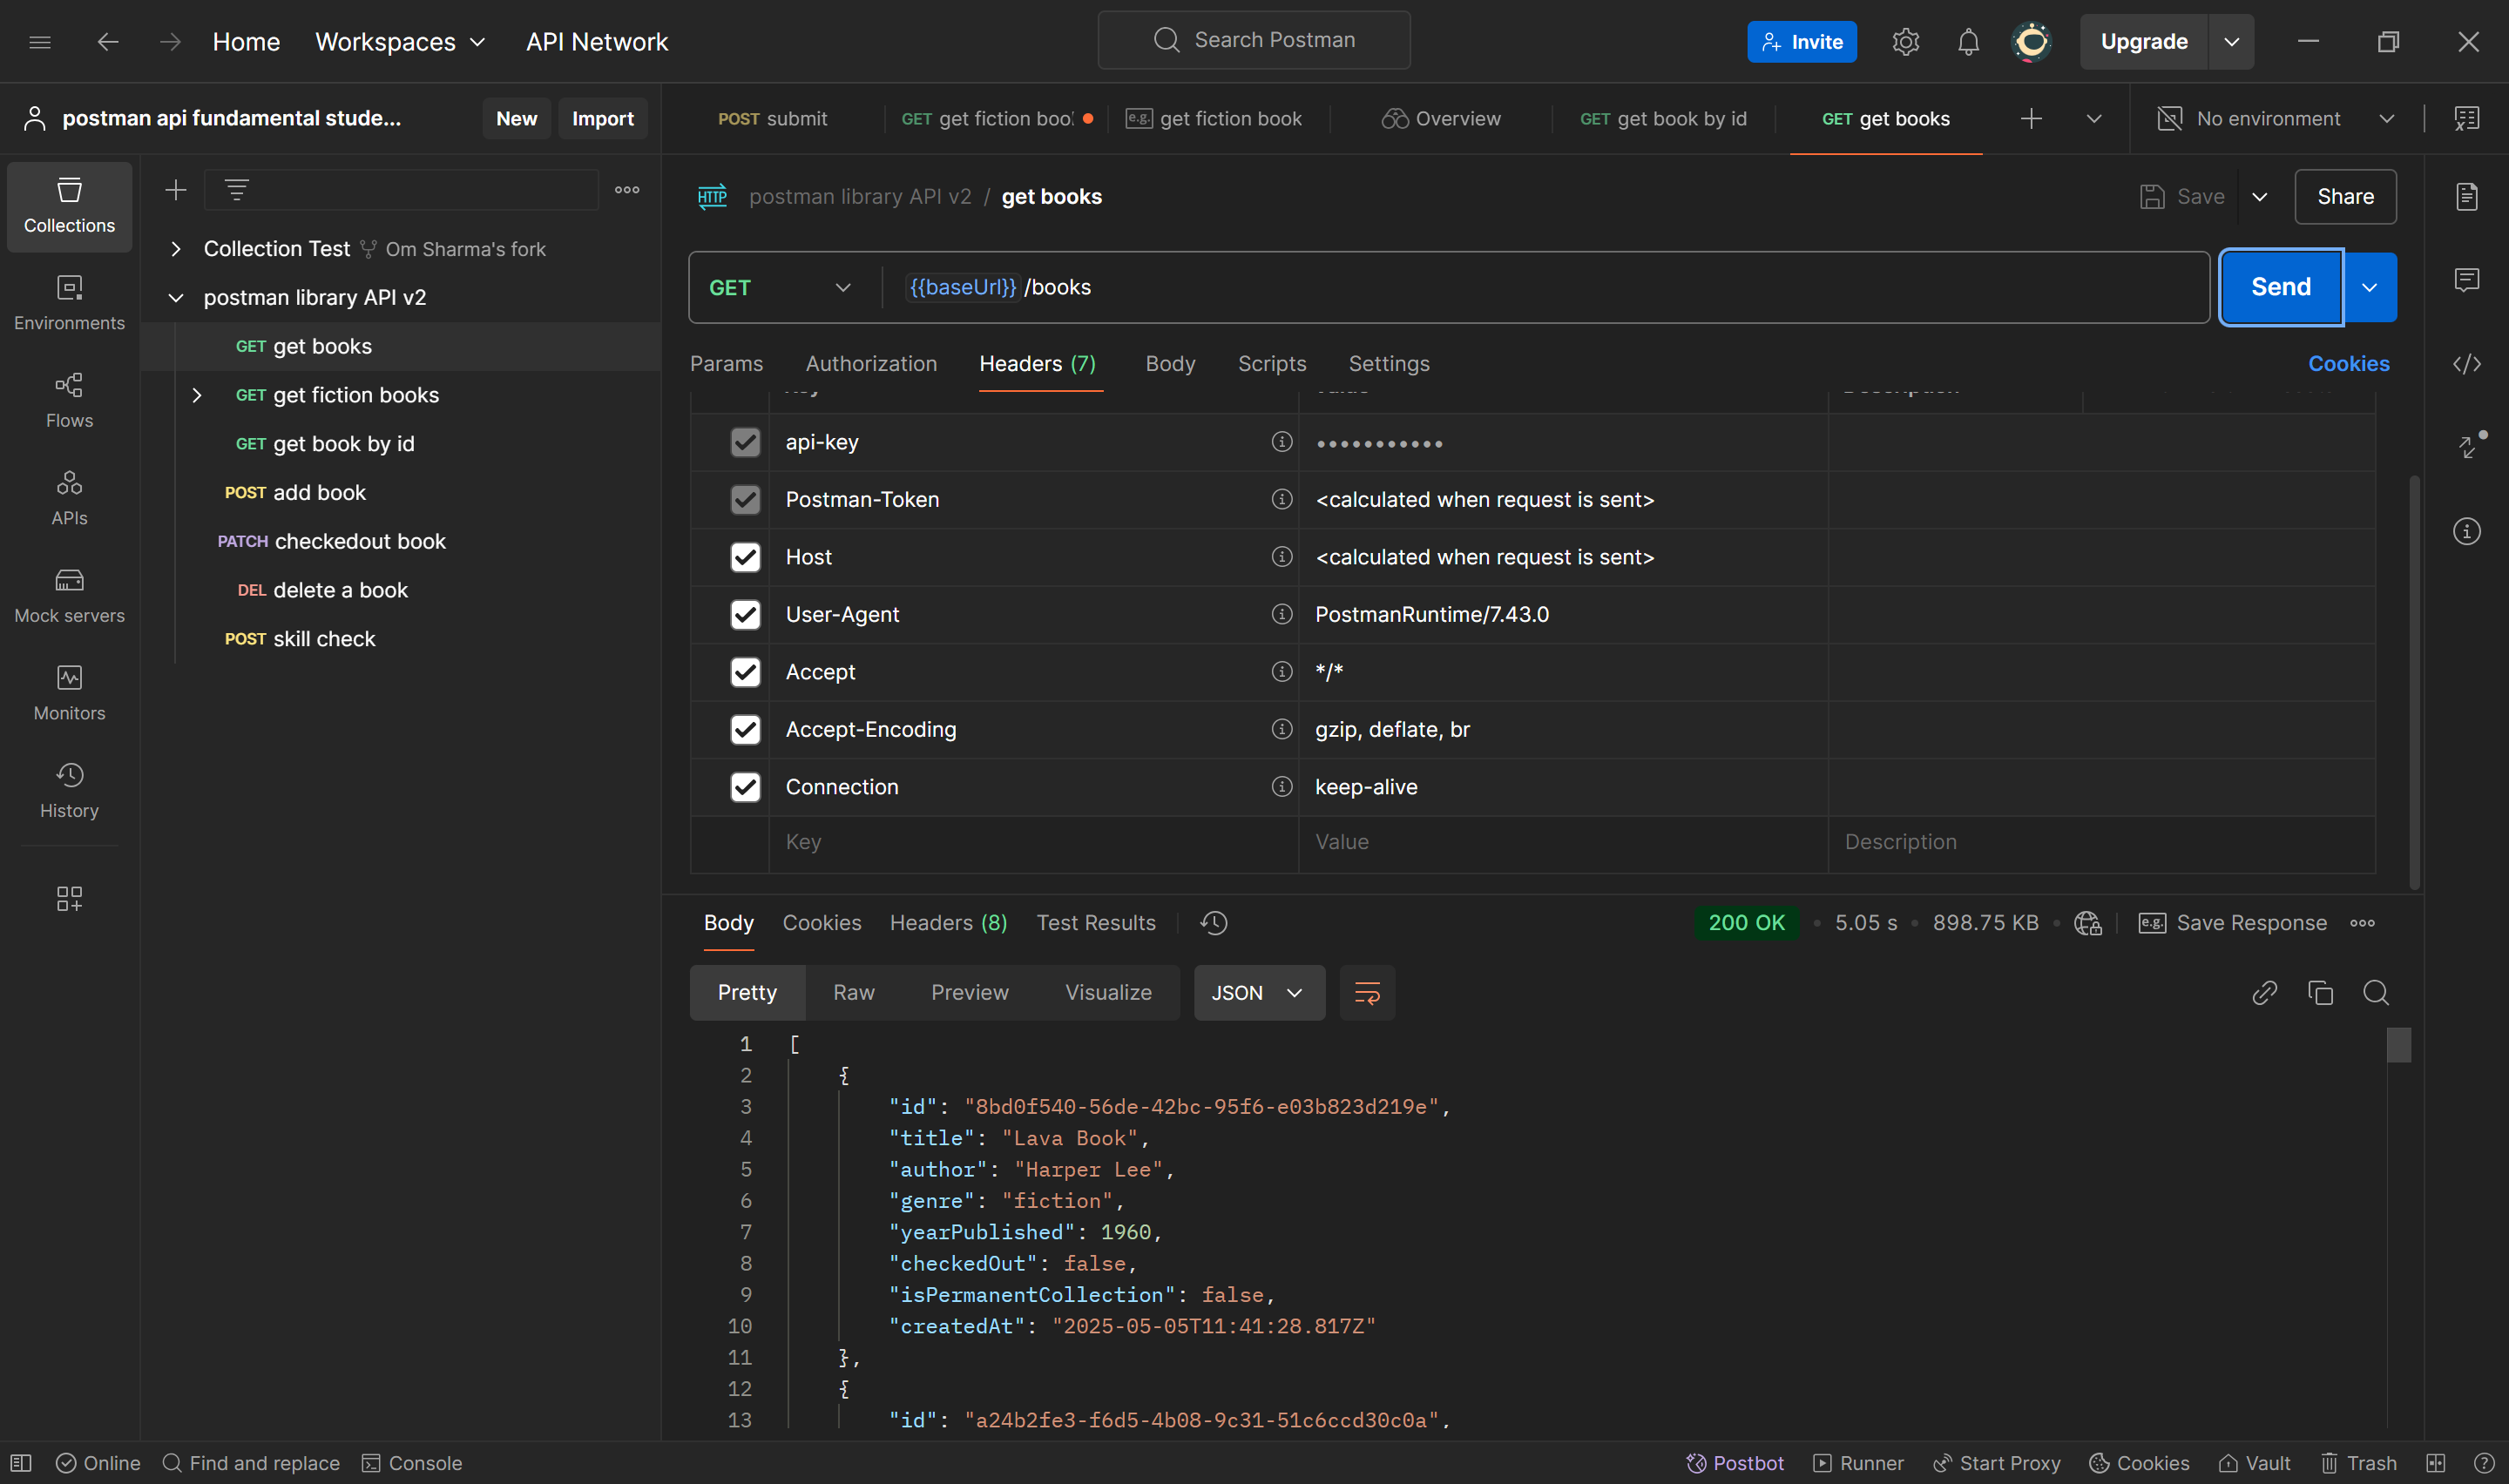2509x1484 pixels.
Task: Search the response body with magnifier icon
Action: 2376,992
